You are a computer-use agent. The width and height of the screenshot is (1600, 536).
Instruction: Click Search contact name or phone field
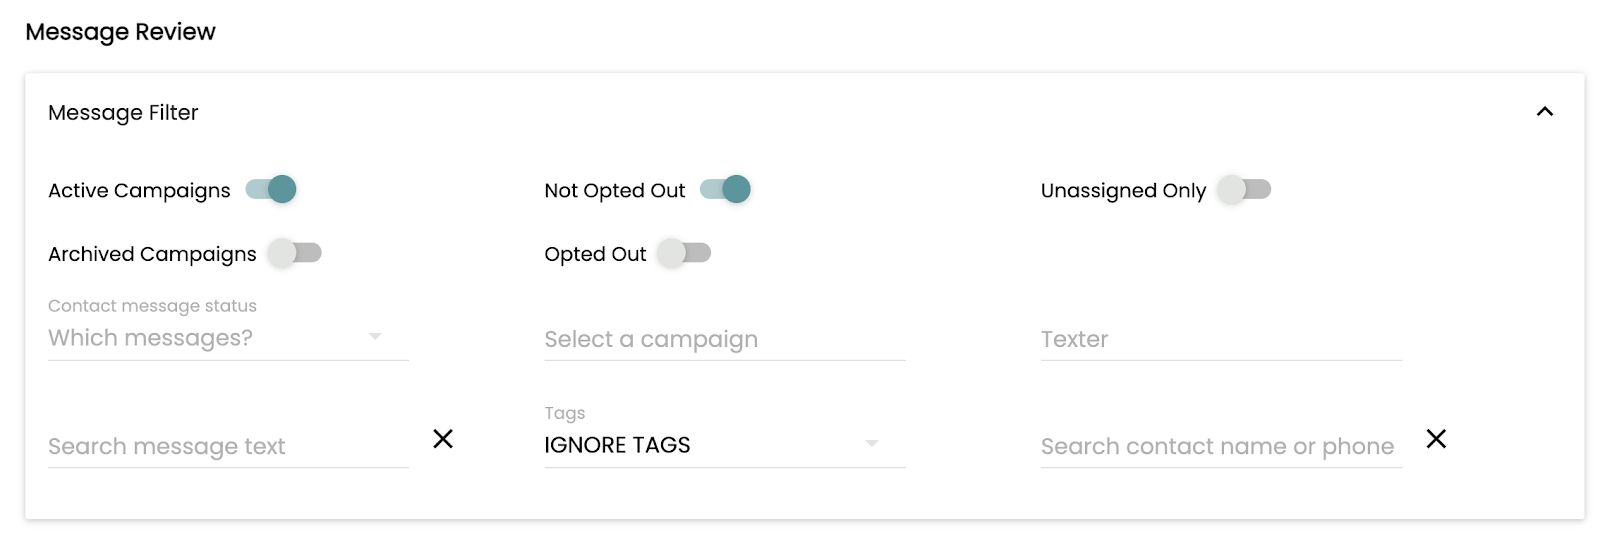click(1220, 446)
